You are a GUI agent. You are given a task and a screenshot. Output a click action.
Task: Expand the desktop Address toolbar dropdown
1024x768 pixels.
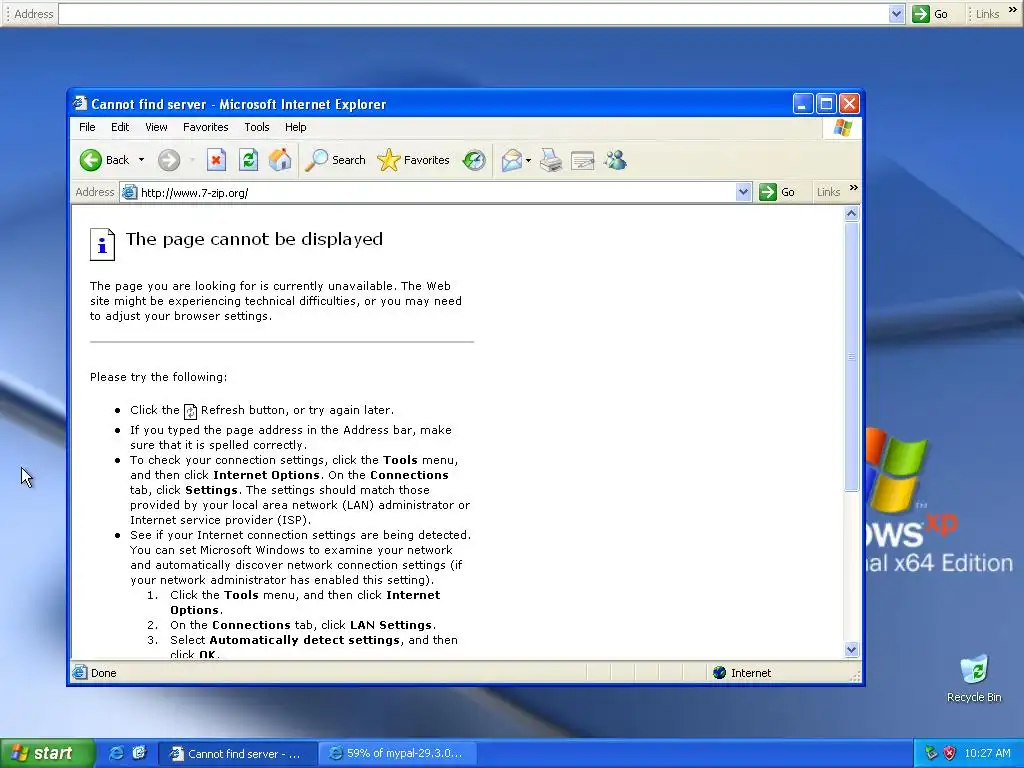point(896,14)
